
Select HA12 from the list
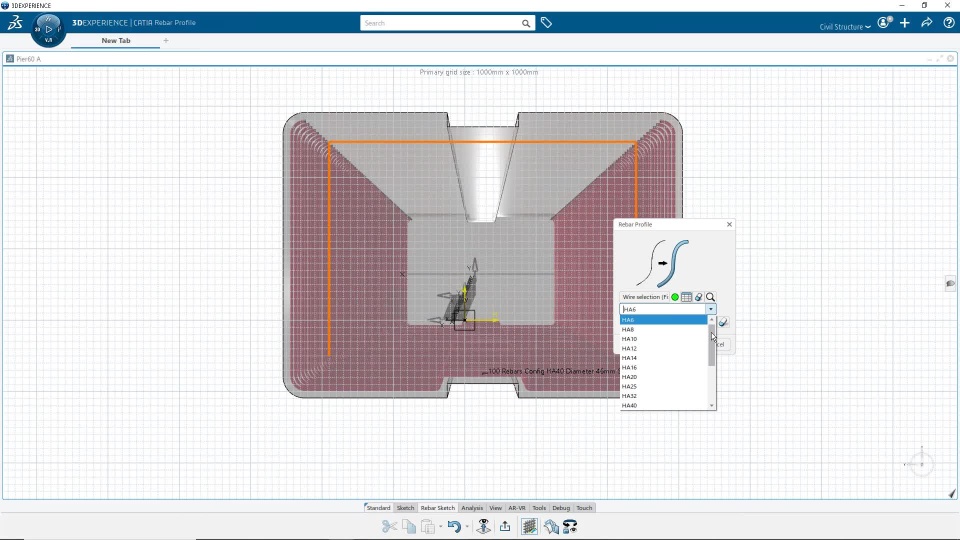(664, 348)
